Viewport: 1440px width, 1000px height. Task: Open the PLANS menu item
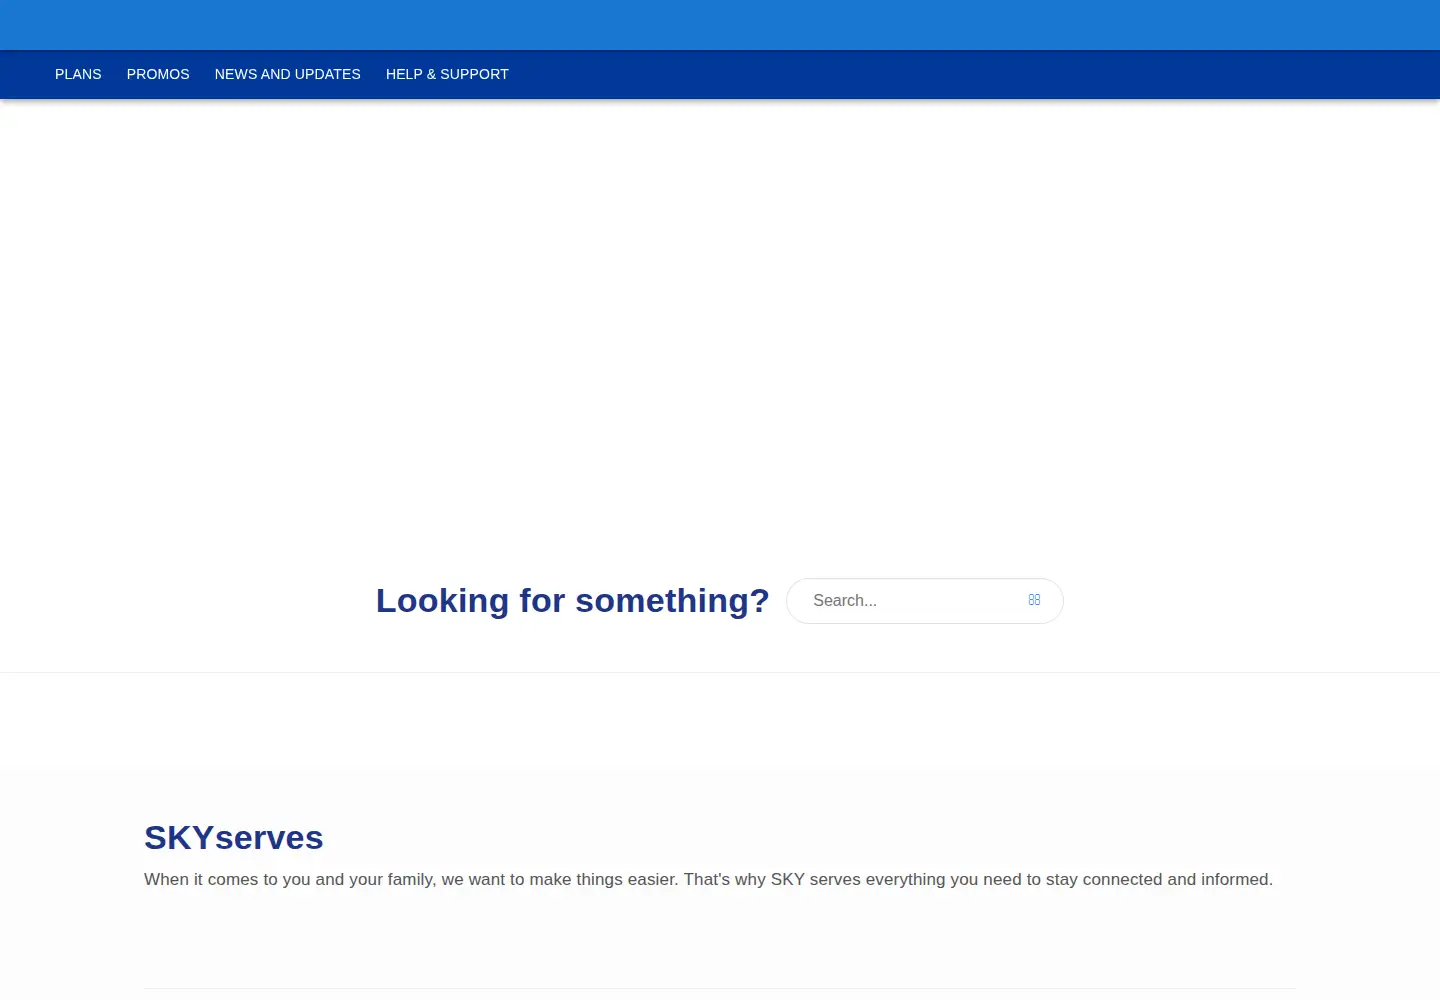(x=78, y=74)
